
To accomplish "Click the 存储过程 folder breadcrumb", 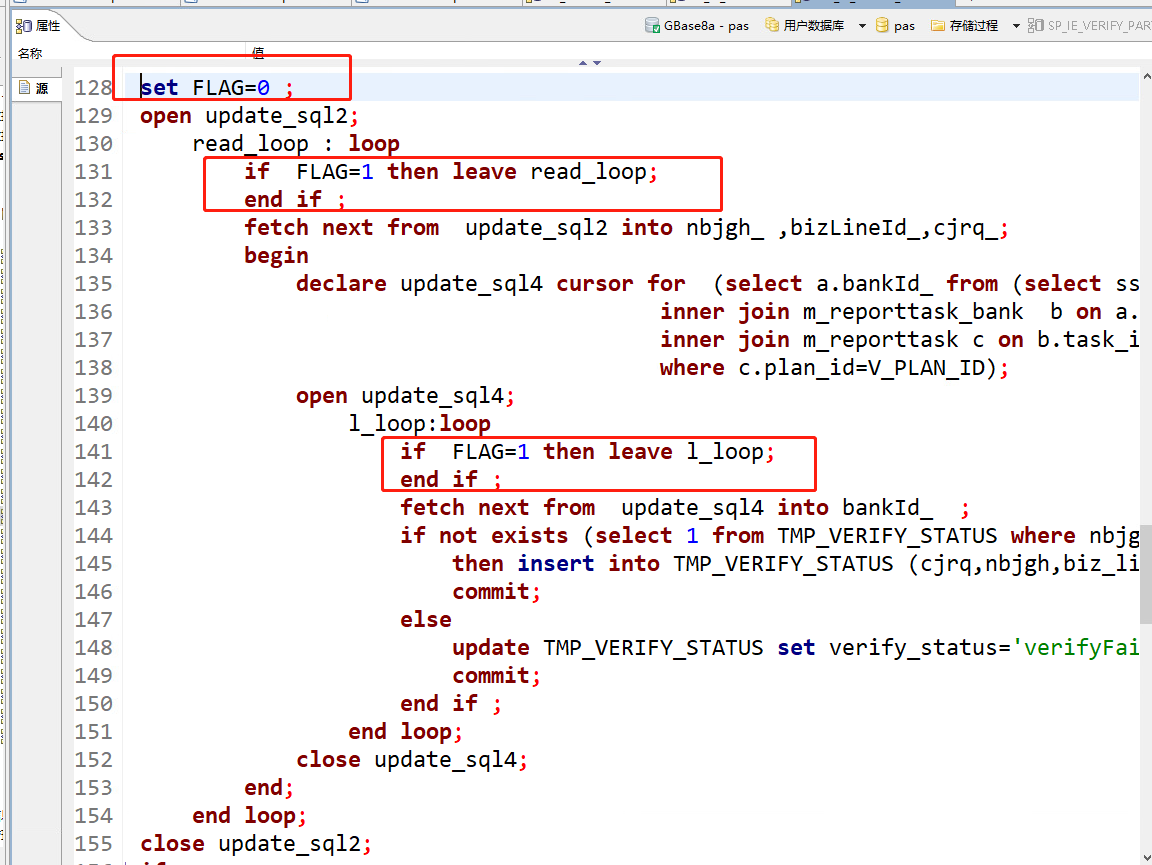I will (964, 26).
